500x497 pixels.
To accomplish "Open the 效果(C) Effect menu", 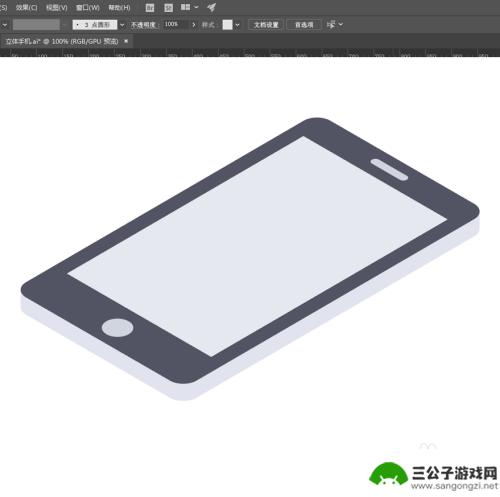I will (x=26, y=7).
